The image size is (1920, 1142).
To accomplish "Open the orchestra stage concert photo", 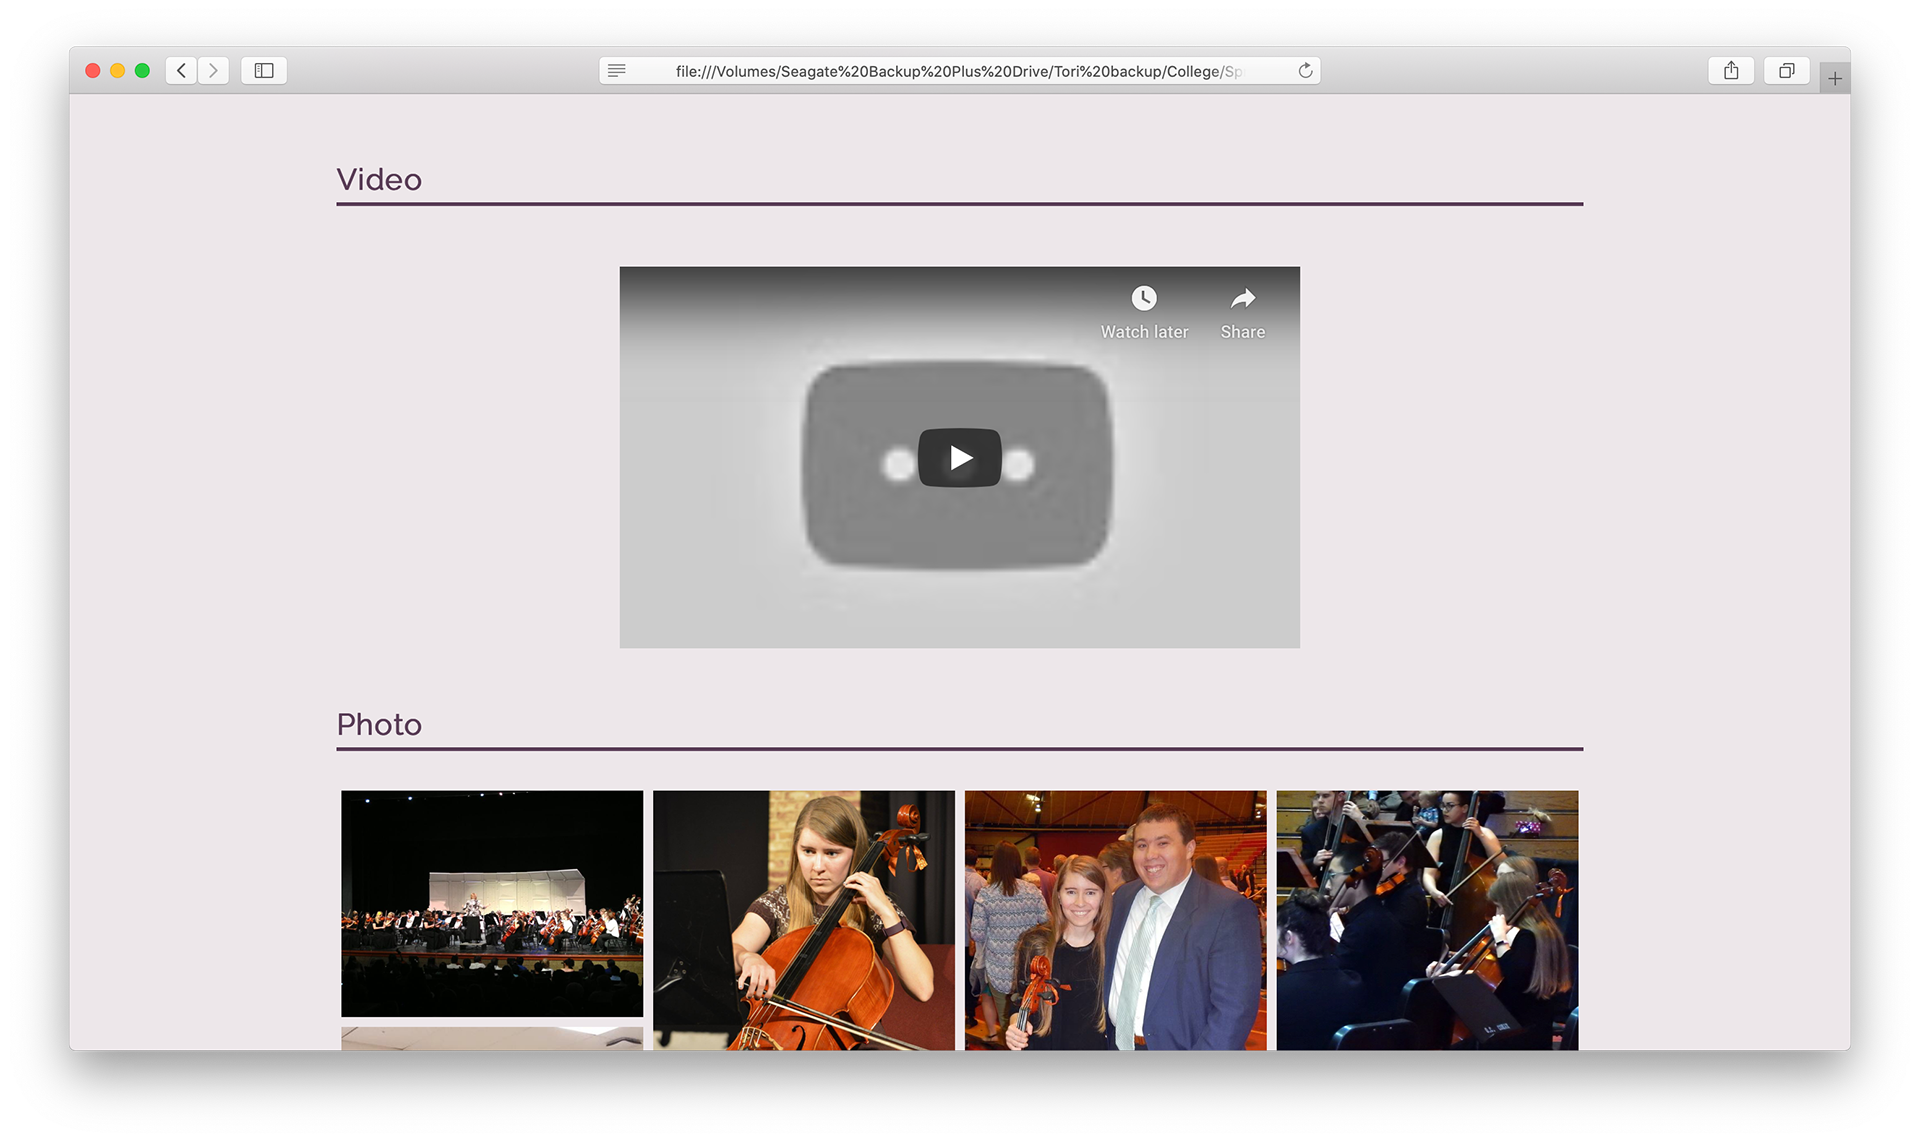I will pyautogui.click(x=492, y=904).
